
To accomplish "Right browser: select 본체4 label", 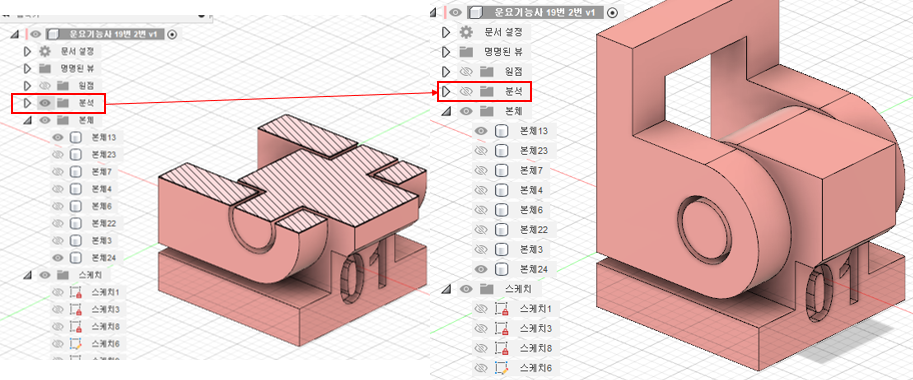I will click(531, 190).
